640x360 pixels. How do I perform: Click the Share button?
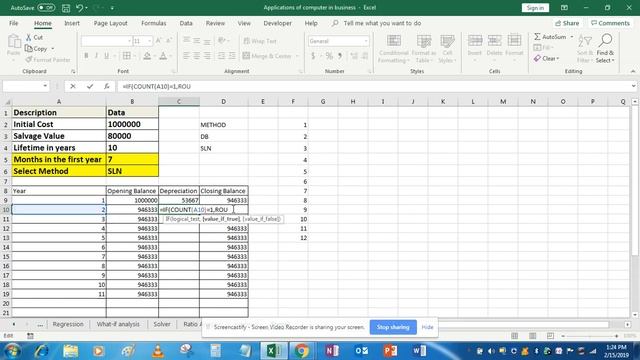(567, 23)
